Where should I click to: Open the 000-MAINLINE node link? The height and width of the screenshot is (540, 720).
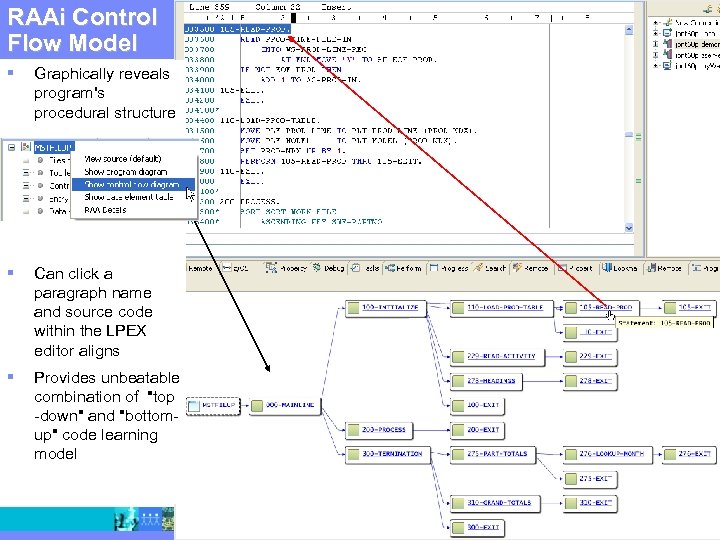[x=290, y=405]
